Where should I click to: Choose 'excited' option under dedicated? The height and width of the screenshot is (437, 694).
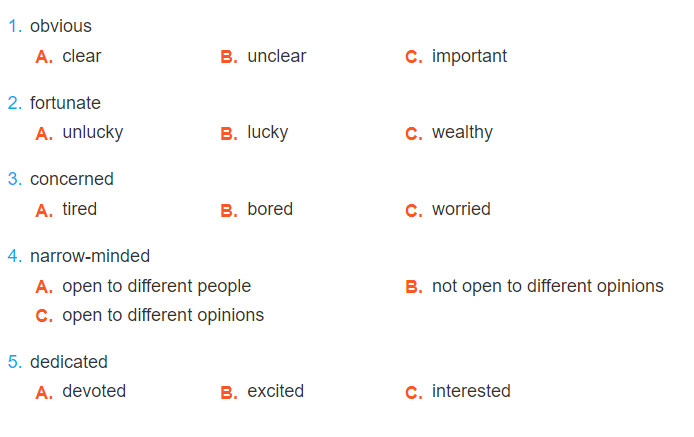262,391
